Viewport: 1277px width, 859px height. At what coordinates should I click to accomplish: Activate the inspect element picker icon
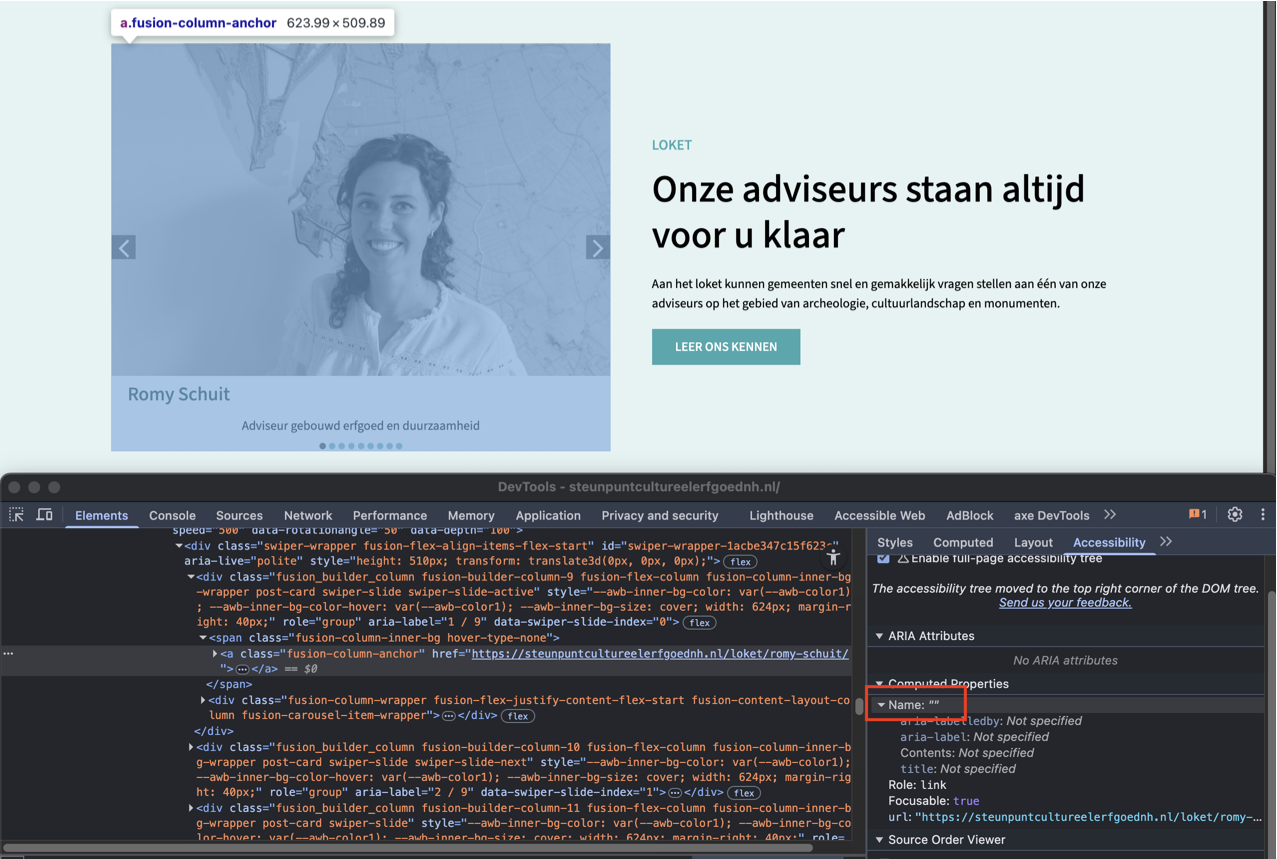(17, 515)
